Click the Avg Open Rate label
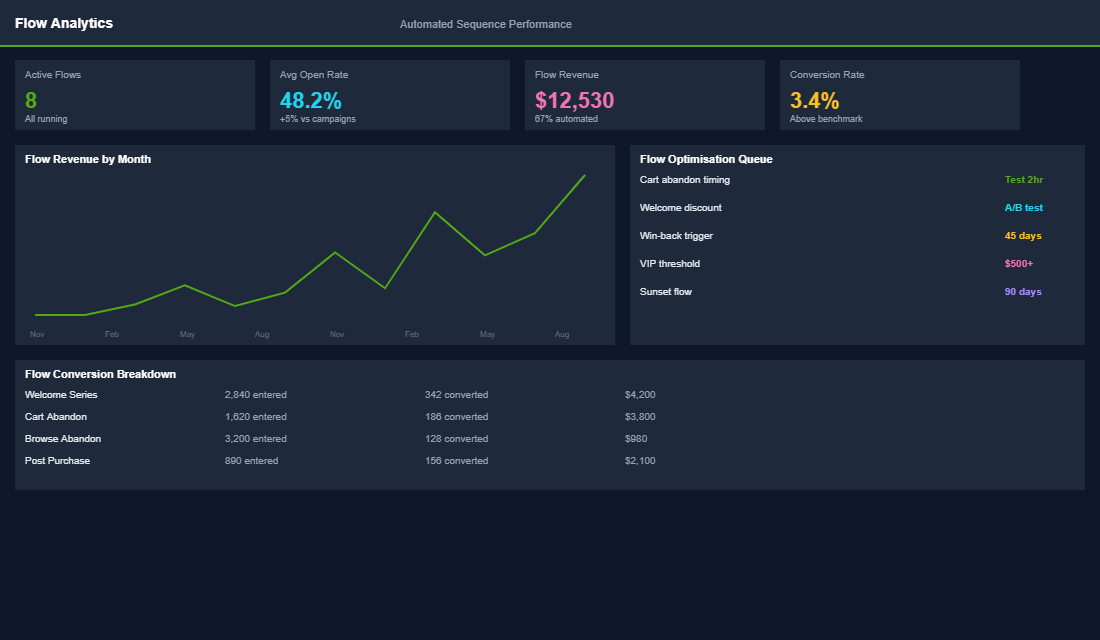 314,75
